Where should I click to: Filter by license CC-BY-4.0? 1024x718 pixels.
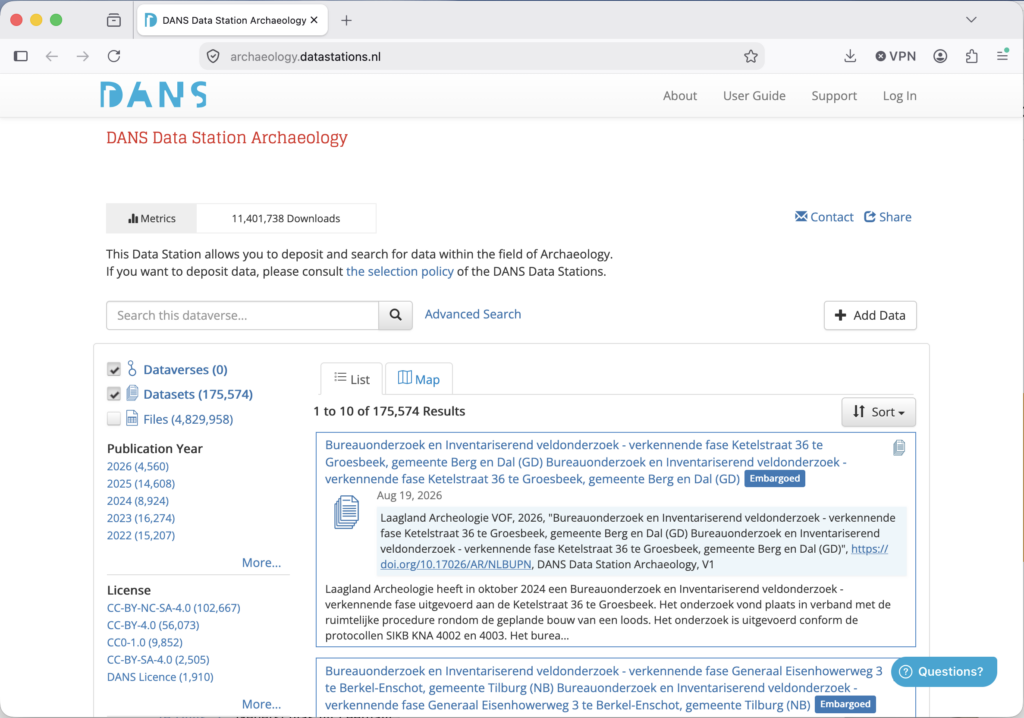(153, 625)
